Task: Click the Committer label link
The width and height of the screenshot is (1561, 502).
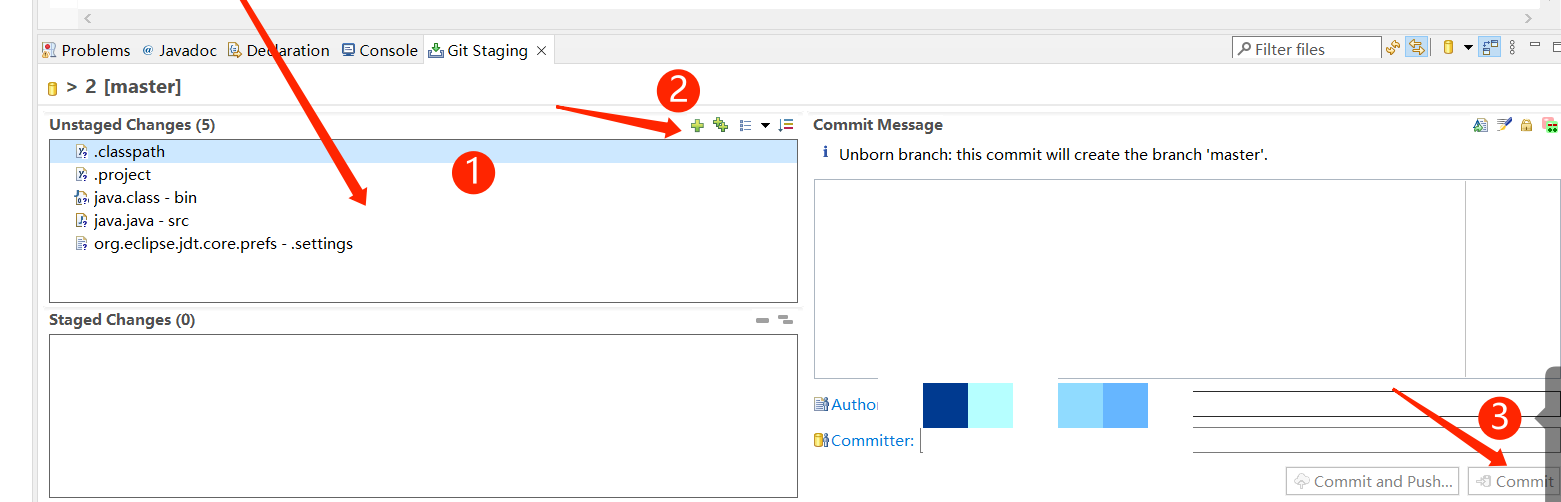Action: [x=872, y=441]
